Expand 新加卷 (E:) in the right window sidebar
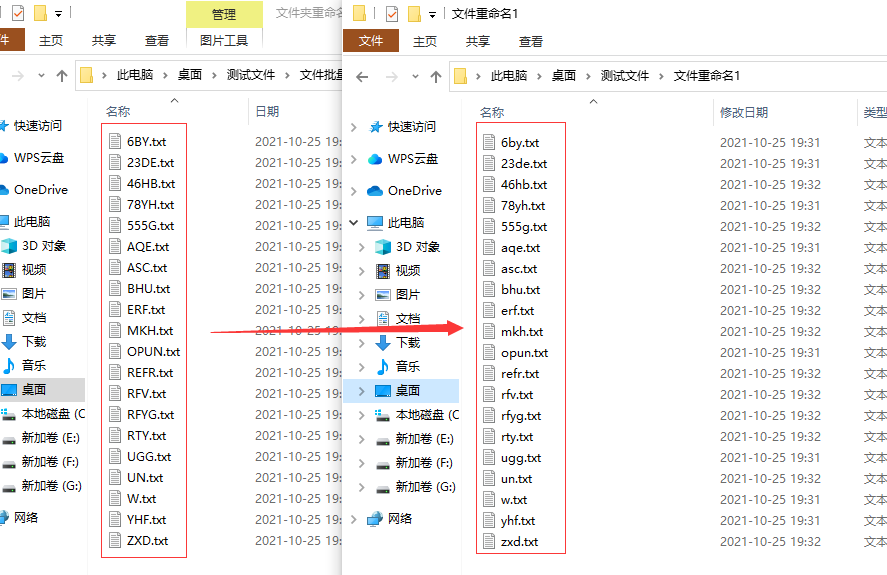Screen dimensions: 887x575 [x=353, y=439]
